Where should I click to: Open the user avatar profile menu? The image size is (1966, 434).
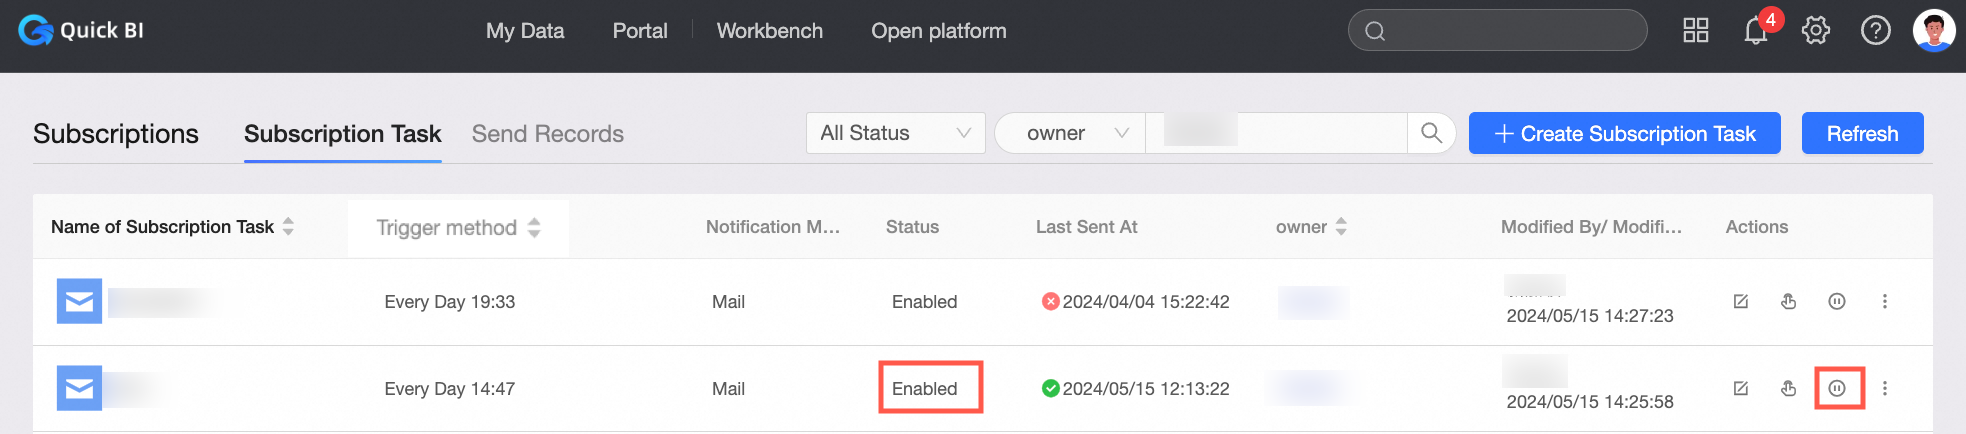tap(1934, 31)
